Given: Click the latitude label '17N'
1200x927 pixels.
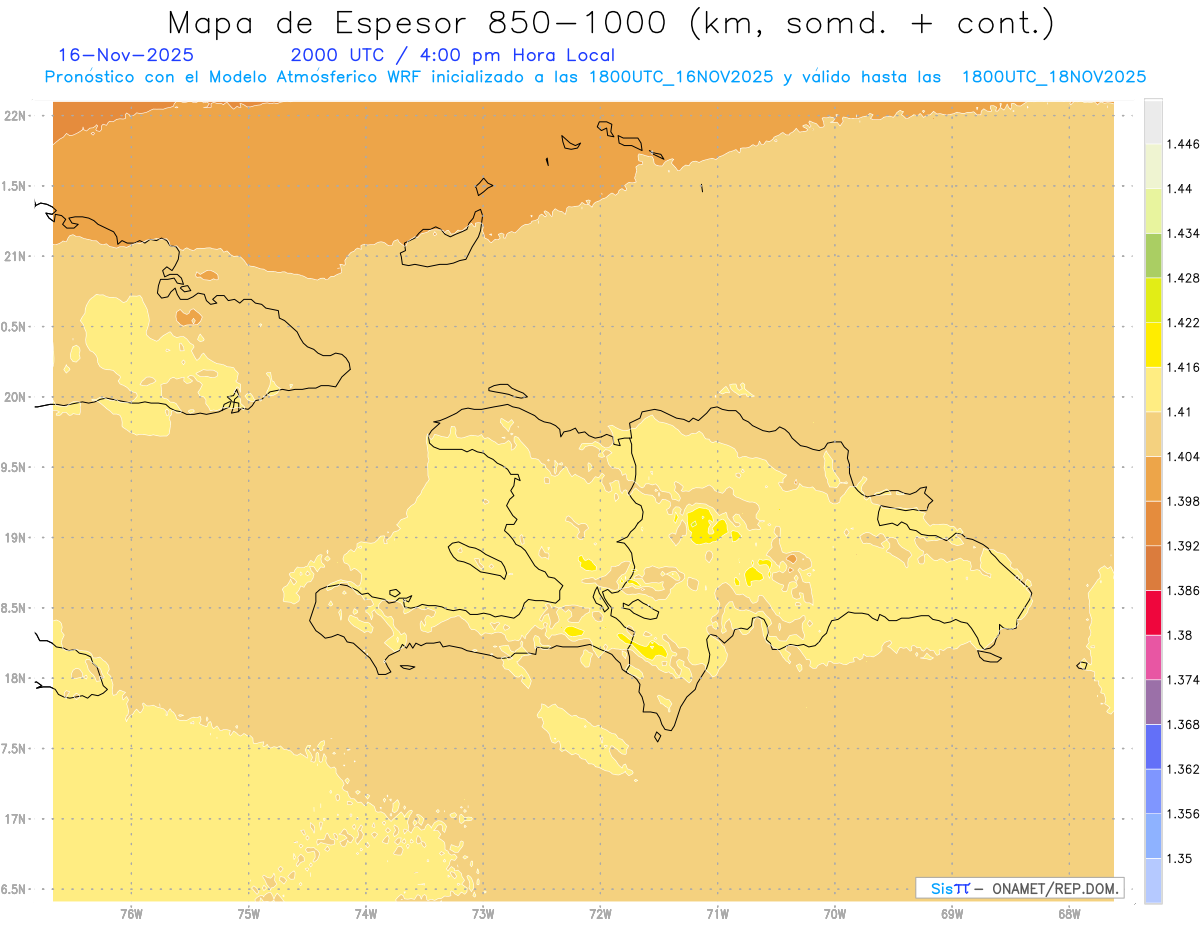Looking at the screenshot, I should (x=15, y=819).
